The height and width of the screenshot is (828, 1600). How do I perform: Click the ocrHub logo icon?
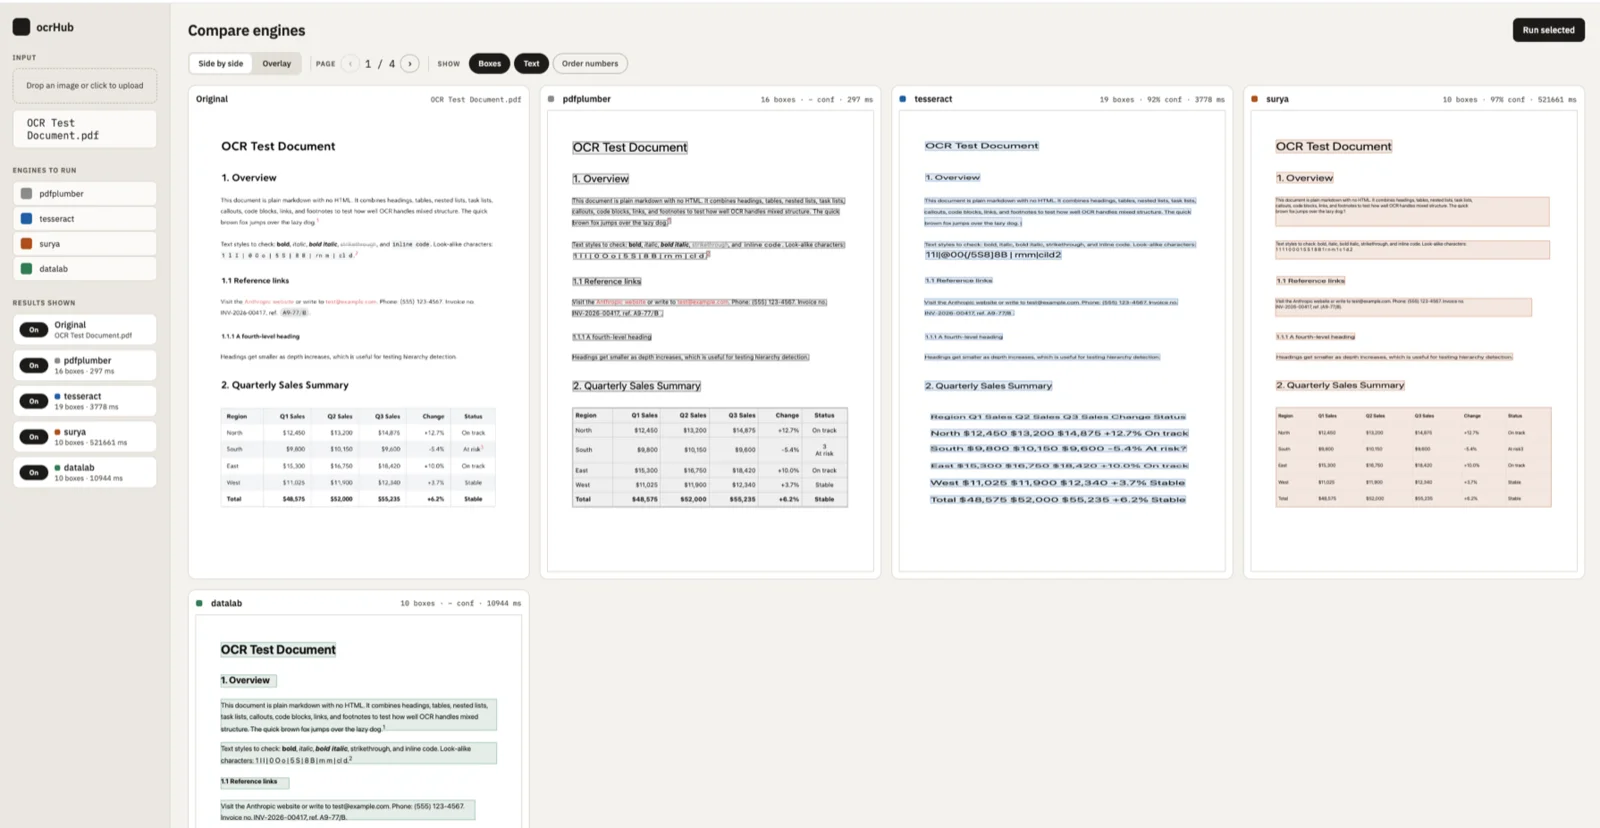point(21,27)
